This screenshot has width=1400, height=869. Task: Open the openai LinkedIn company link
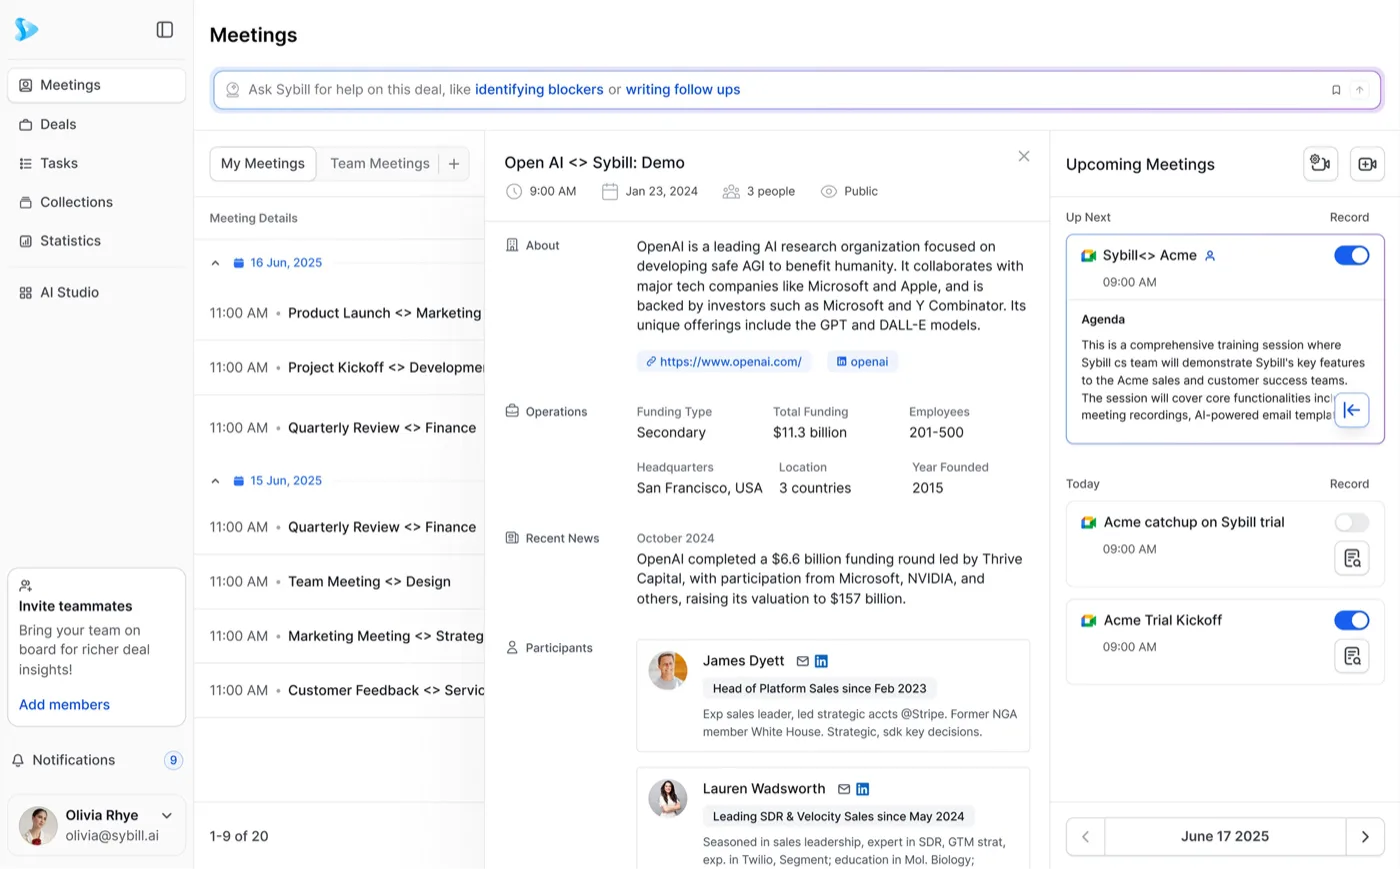tap(862, 362)
